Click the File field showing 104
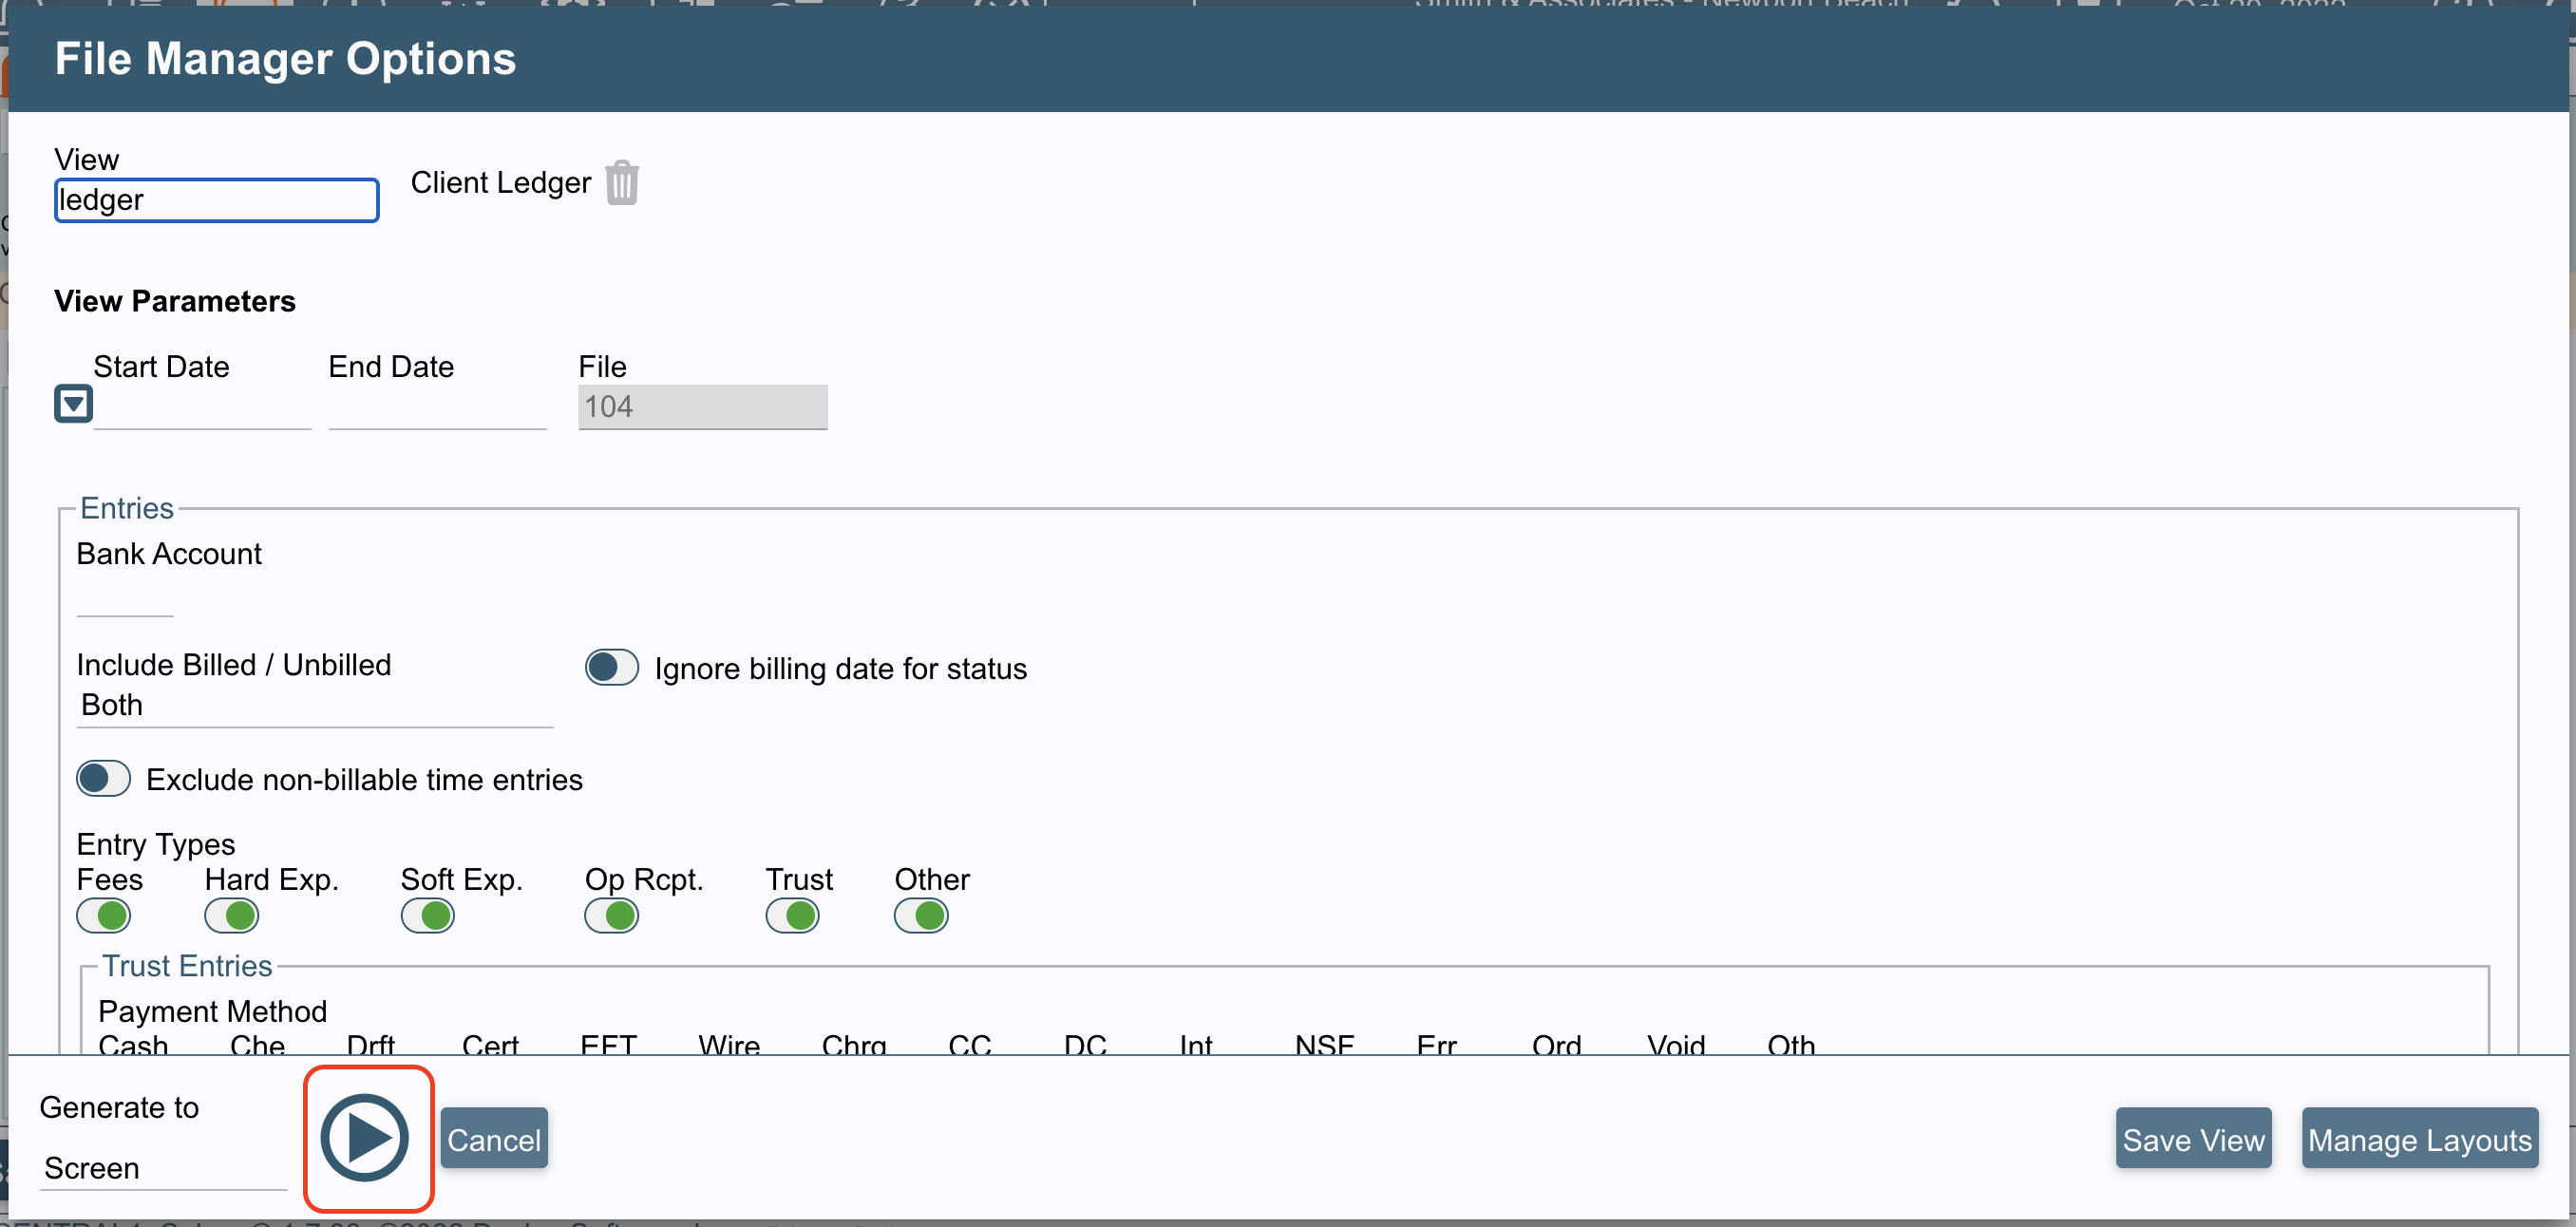 702,407
